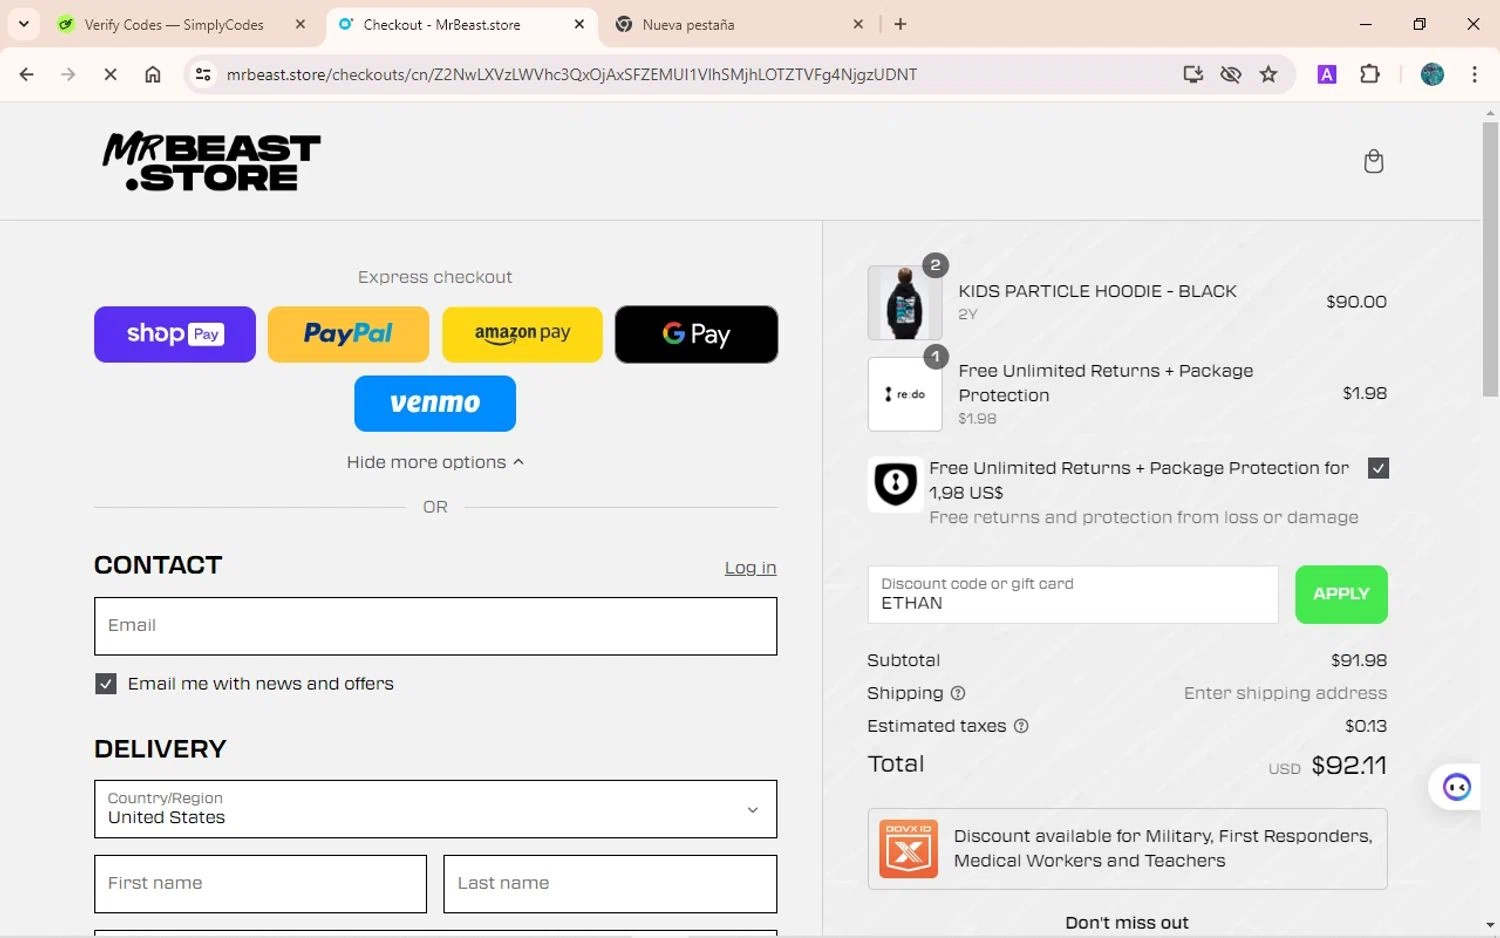
Task: Open the Chrome profile avatar
Action: click(x=1432, y=74)
